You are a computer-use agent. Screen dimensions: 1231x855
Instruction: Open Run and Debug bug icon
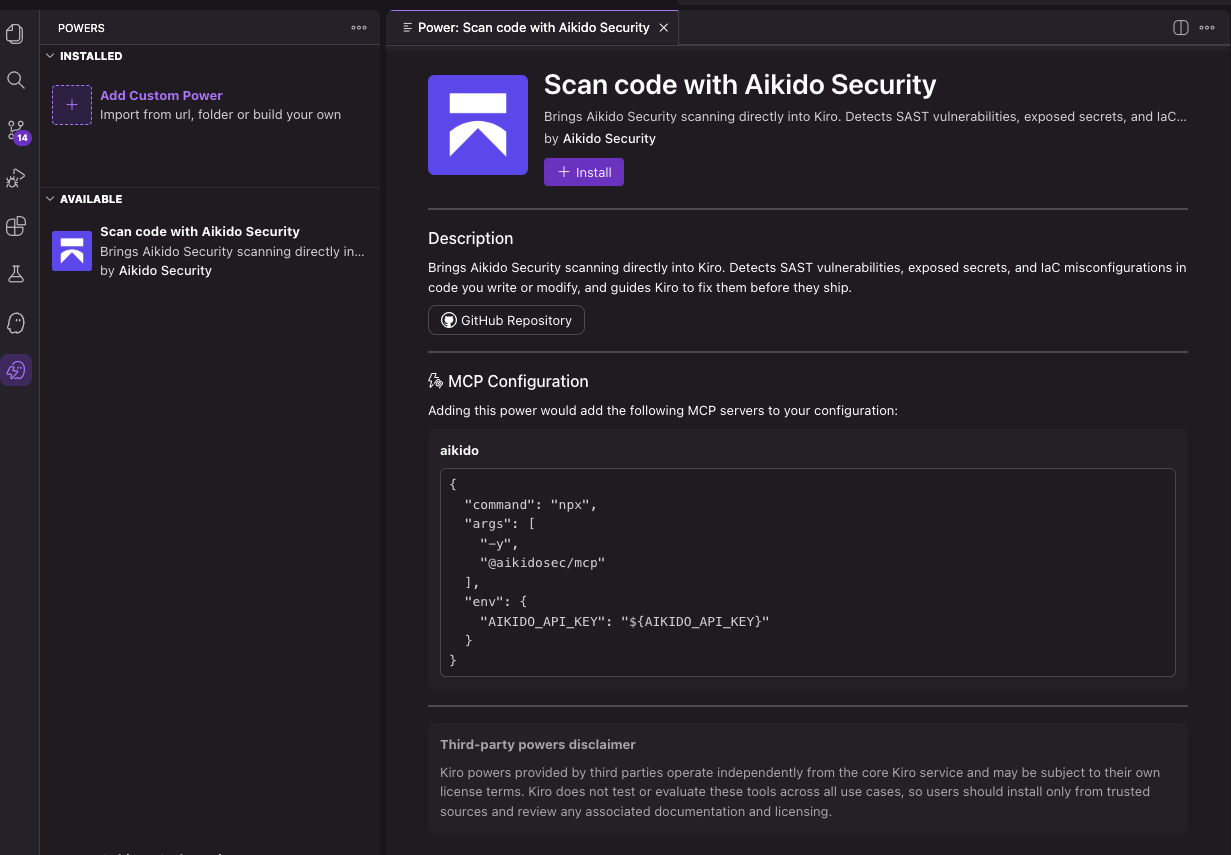(x=15, y=178)
